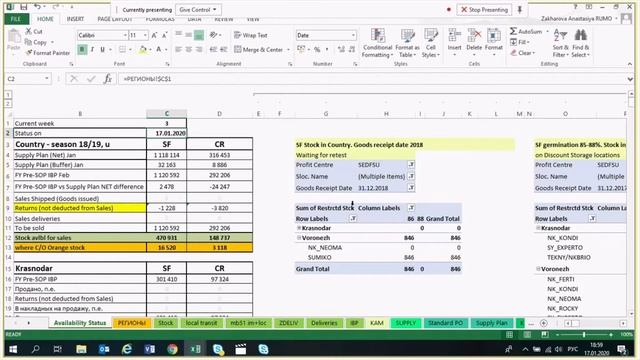640x360 pixels.
Task: Click in the formula bar
Action: click(x=371, y=79)
